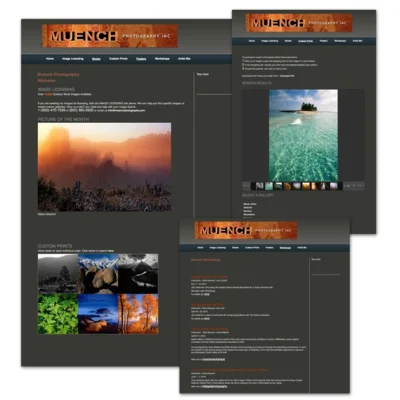Click HERE link under the first workshop listing

[x=207, y=295]
